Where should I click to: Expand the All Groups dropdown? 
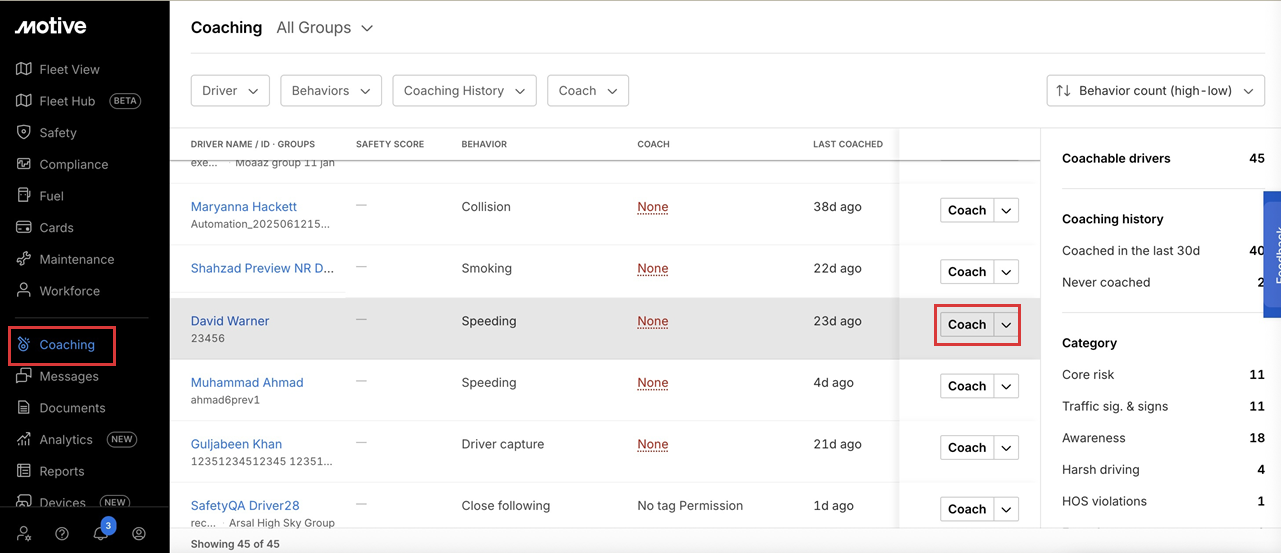(x=324, y=28)
